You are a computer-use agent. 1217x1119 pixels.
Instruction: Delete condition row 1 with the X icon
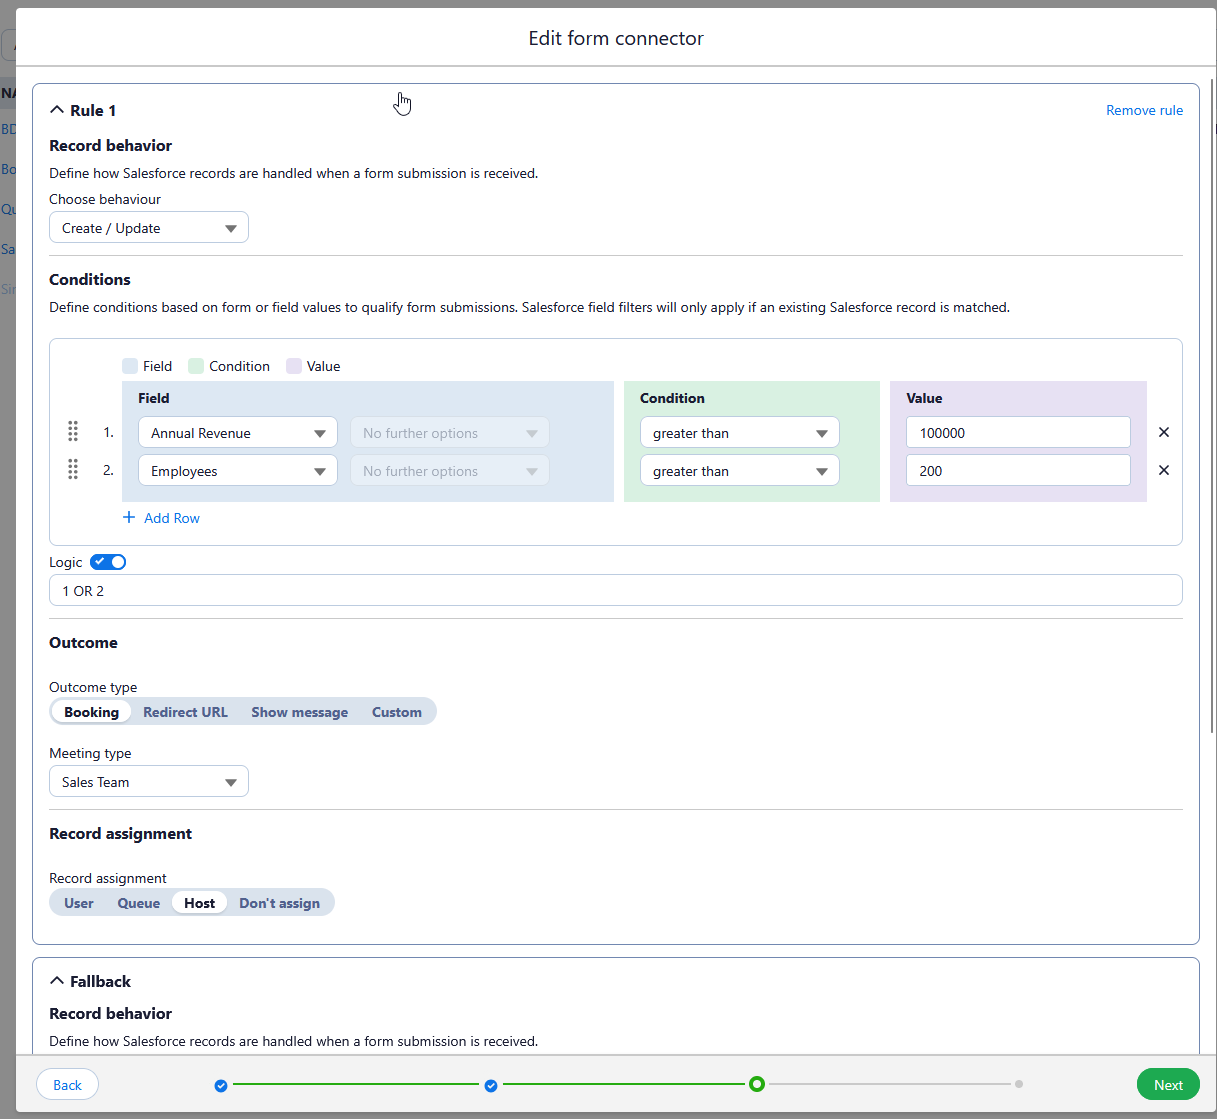pyautogui.click(x=1164, y=432)
